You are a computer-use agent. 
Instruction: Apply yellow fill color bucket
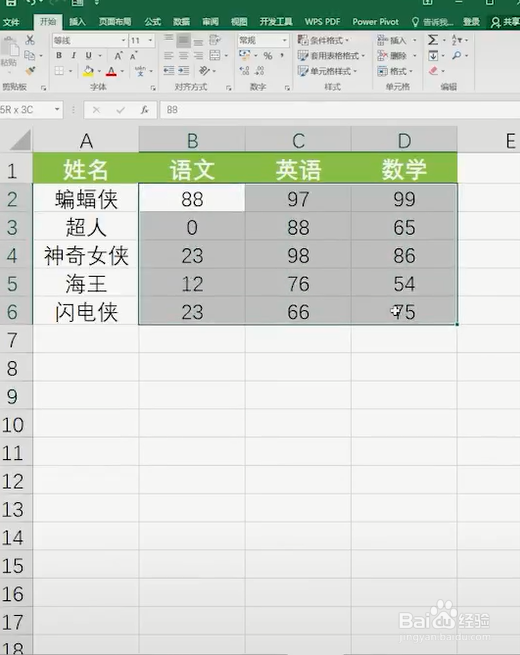click(x=88, y=71)
